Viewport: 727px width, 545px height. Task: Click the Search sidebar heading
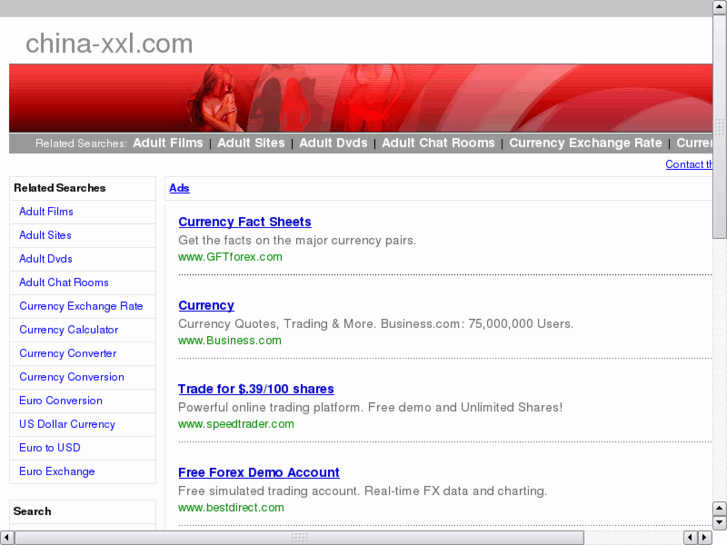(x=32, y=511)
